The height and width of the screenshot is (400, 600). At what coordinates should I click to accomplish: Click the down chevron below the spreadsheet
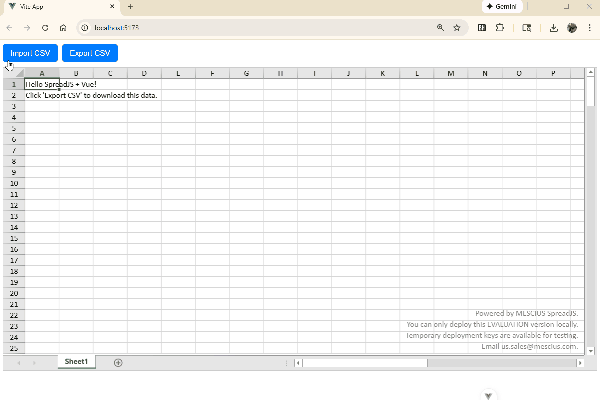tap(488, 396)
